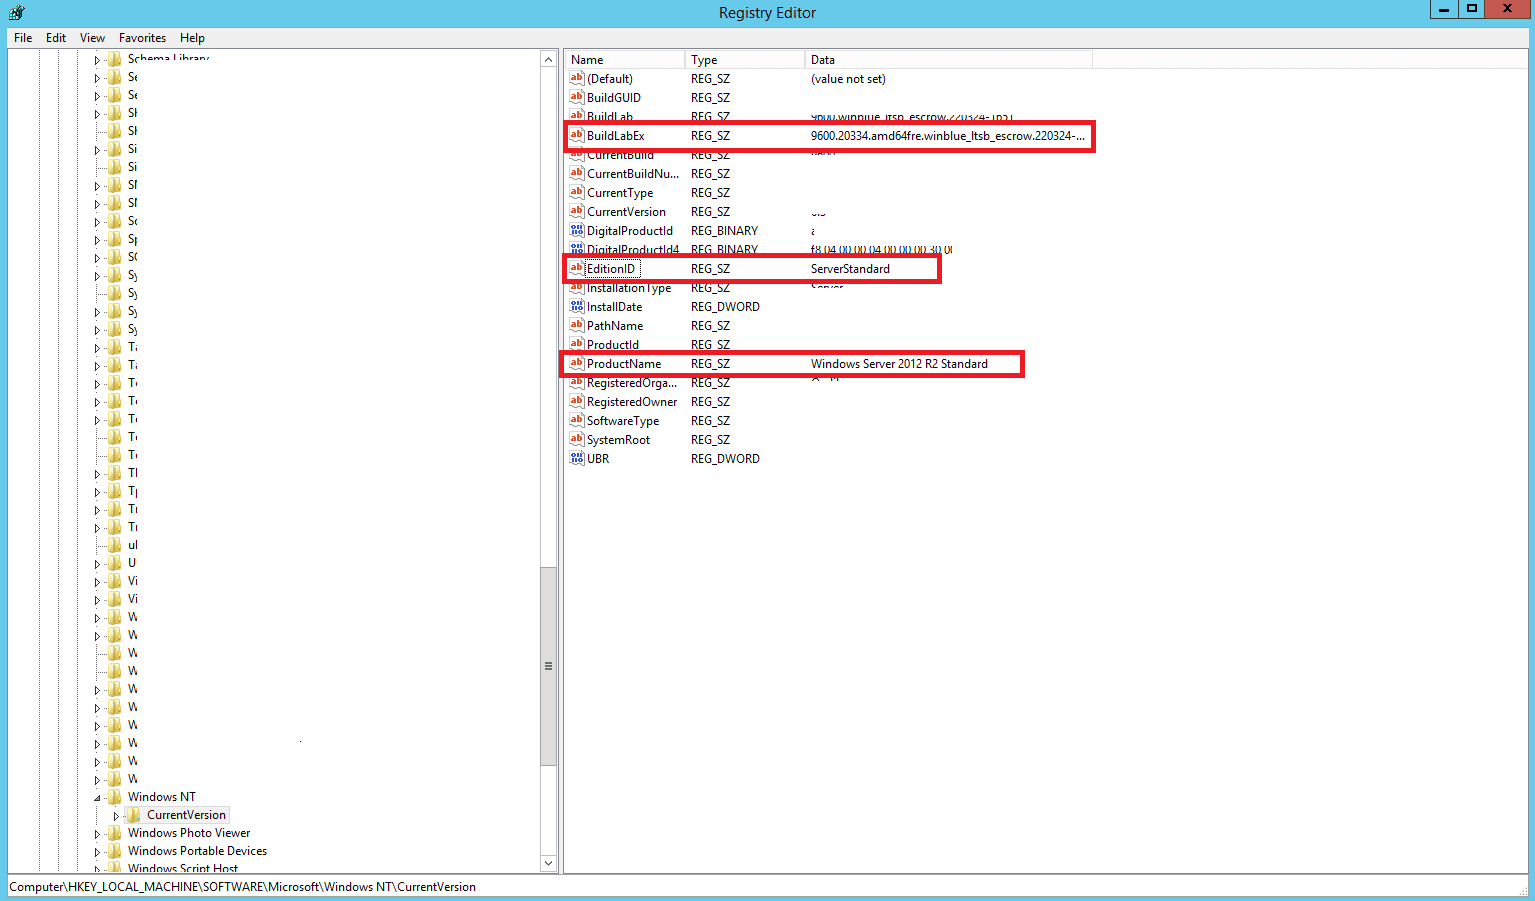Expand the Windows Photo Viewer key
1535x901 pixels.
98,834
